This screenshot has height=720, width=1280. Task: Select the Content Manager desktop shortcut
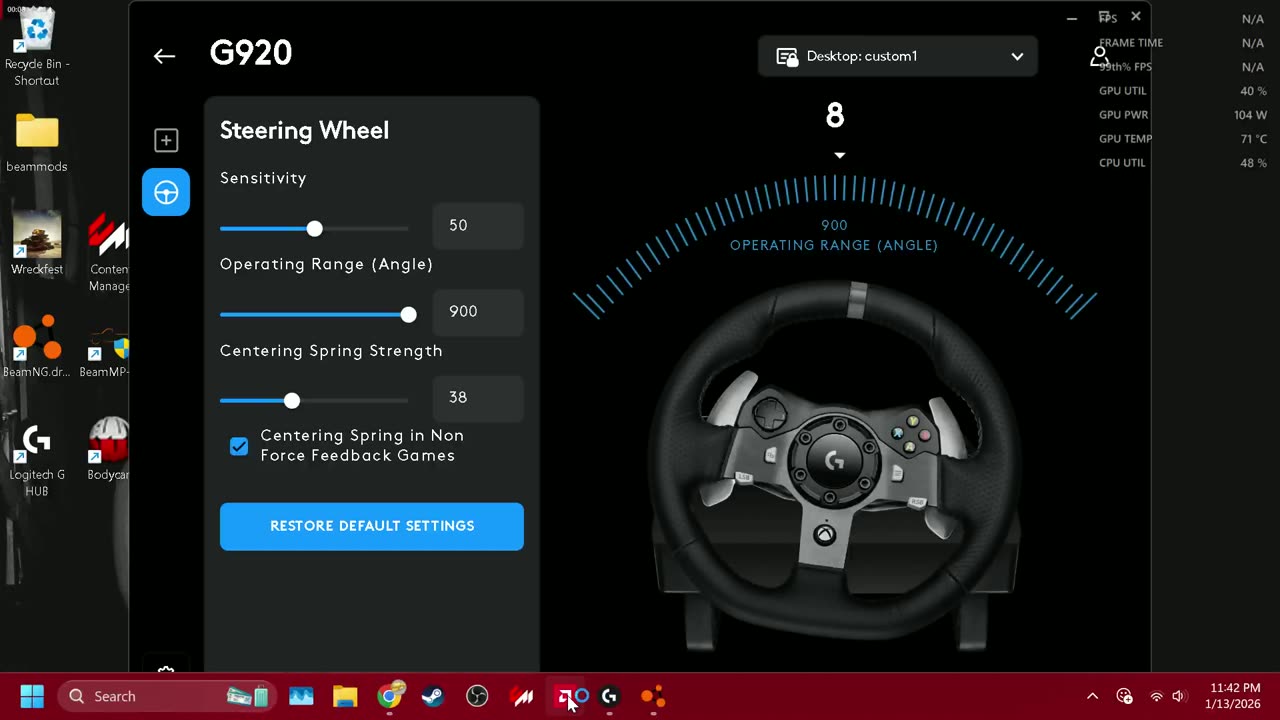pyautogui.click(x=108, y=253)
